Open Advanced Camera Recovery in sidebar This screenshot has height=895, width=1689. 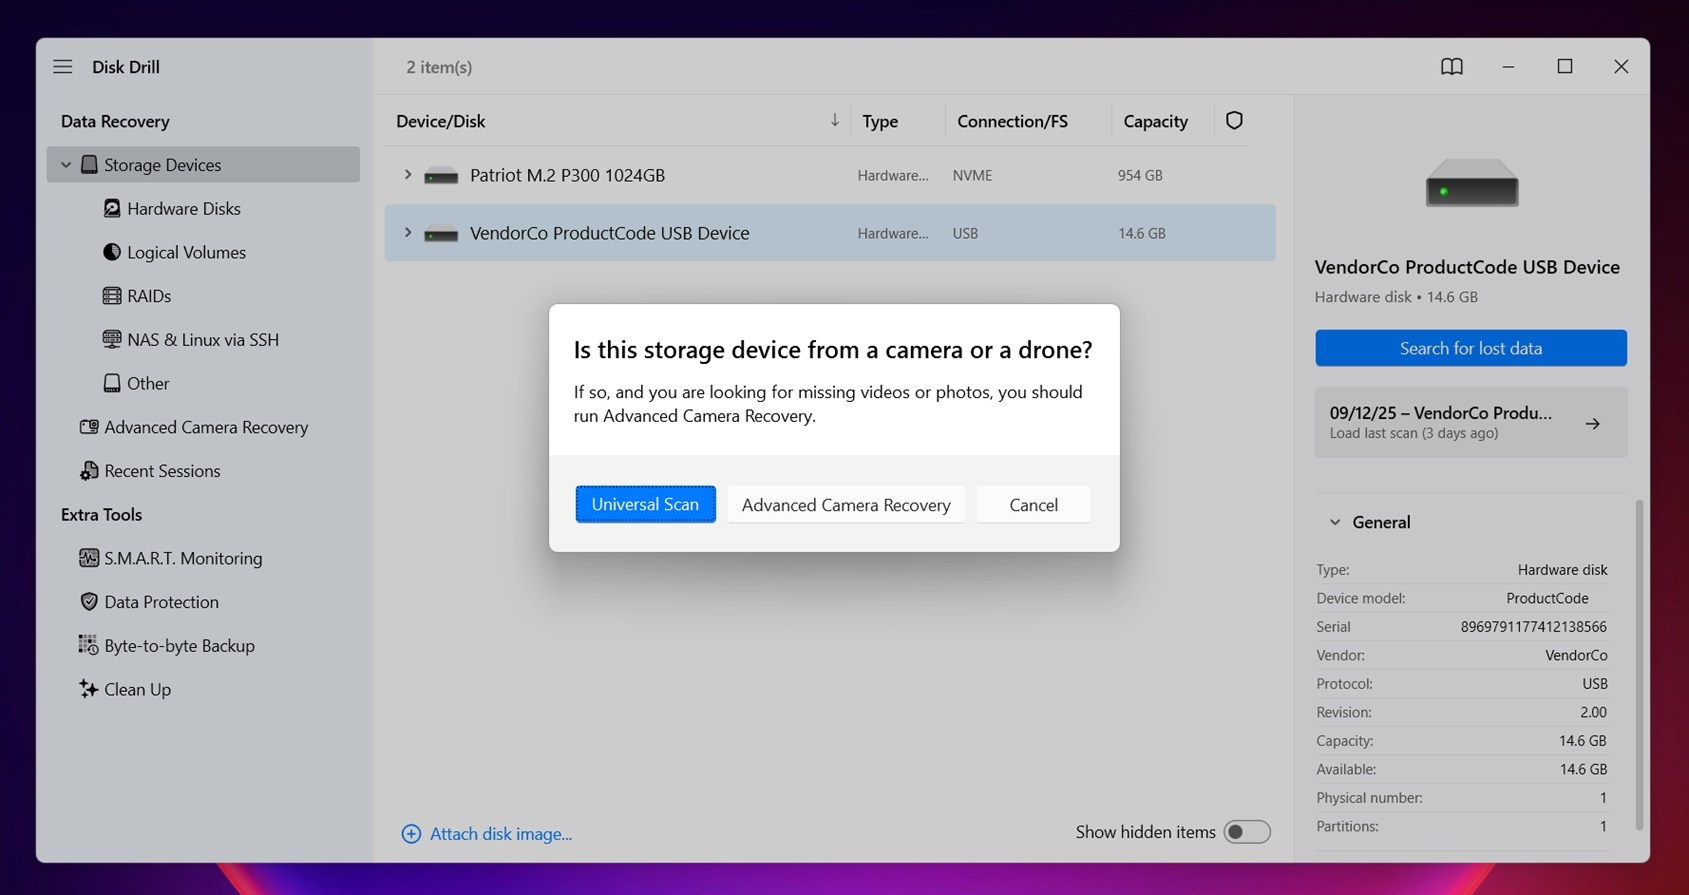click(x=205, y=427)
